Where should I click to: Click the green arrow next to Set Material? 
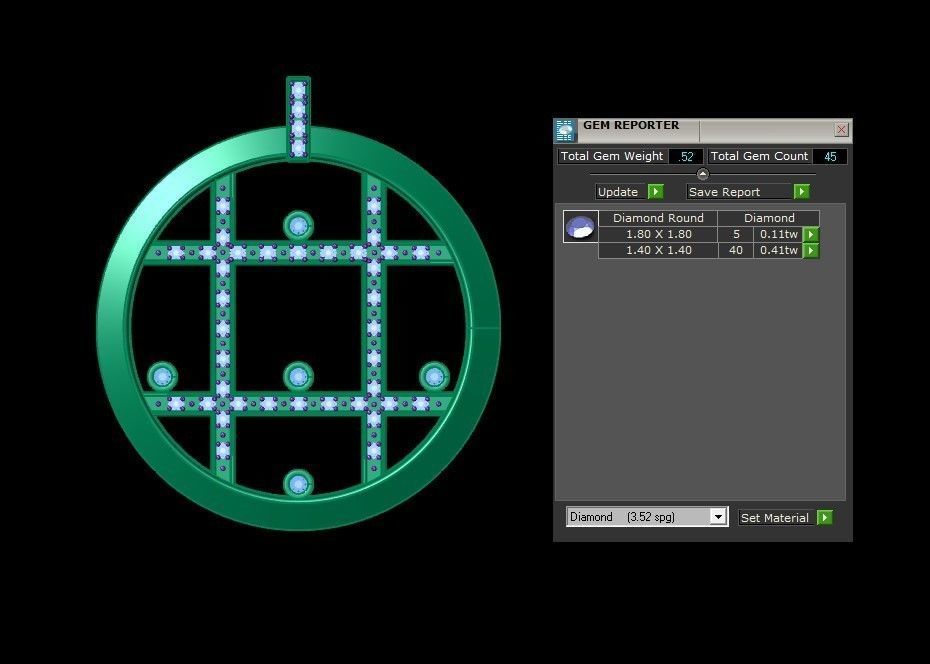pyautogui.click(x=823, y=517)
